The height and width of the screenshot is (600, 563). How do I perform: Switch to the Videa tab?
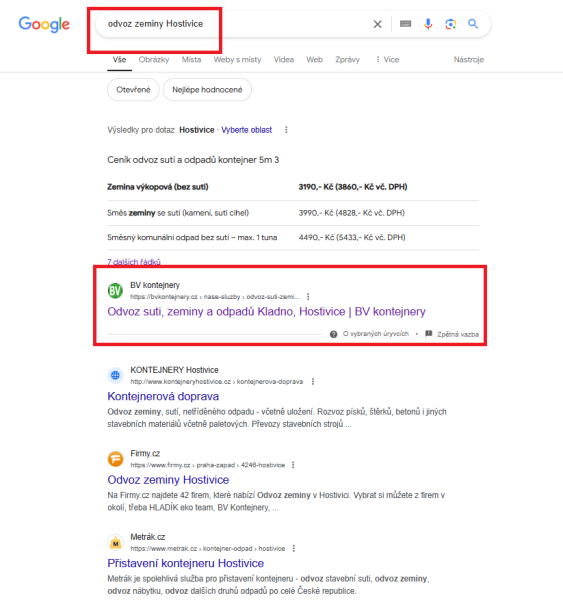tap(284, 60)
